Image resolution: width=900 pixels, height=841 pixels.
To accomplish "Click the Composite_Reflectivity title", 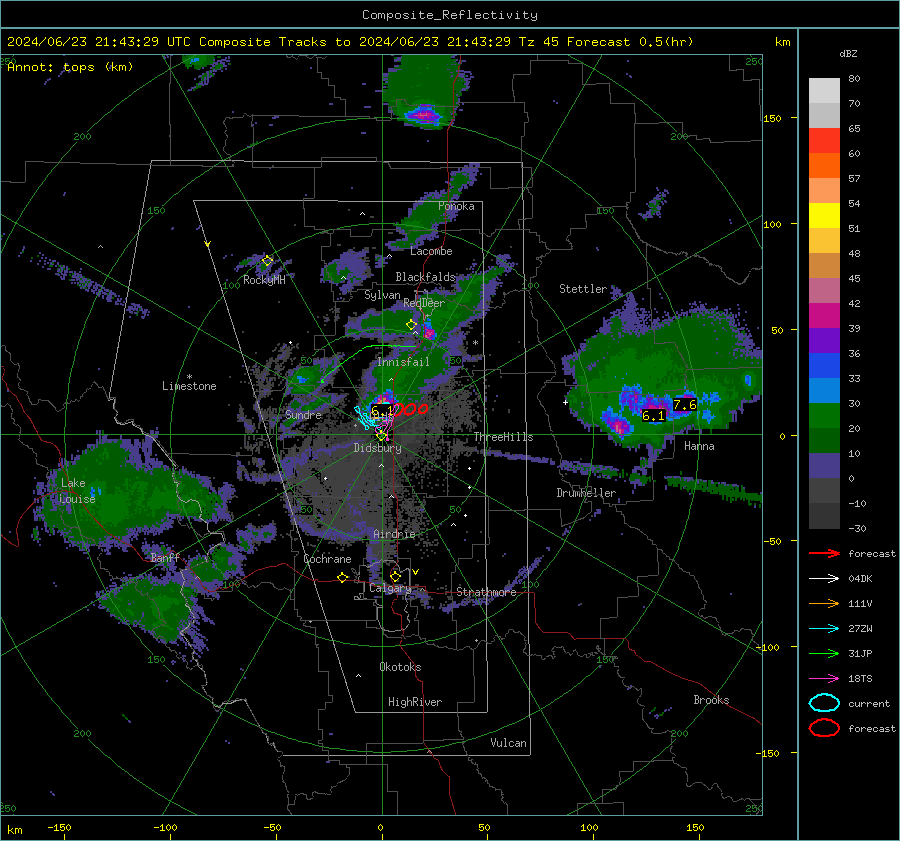I will 449,15.
